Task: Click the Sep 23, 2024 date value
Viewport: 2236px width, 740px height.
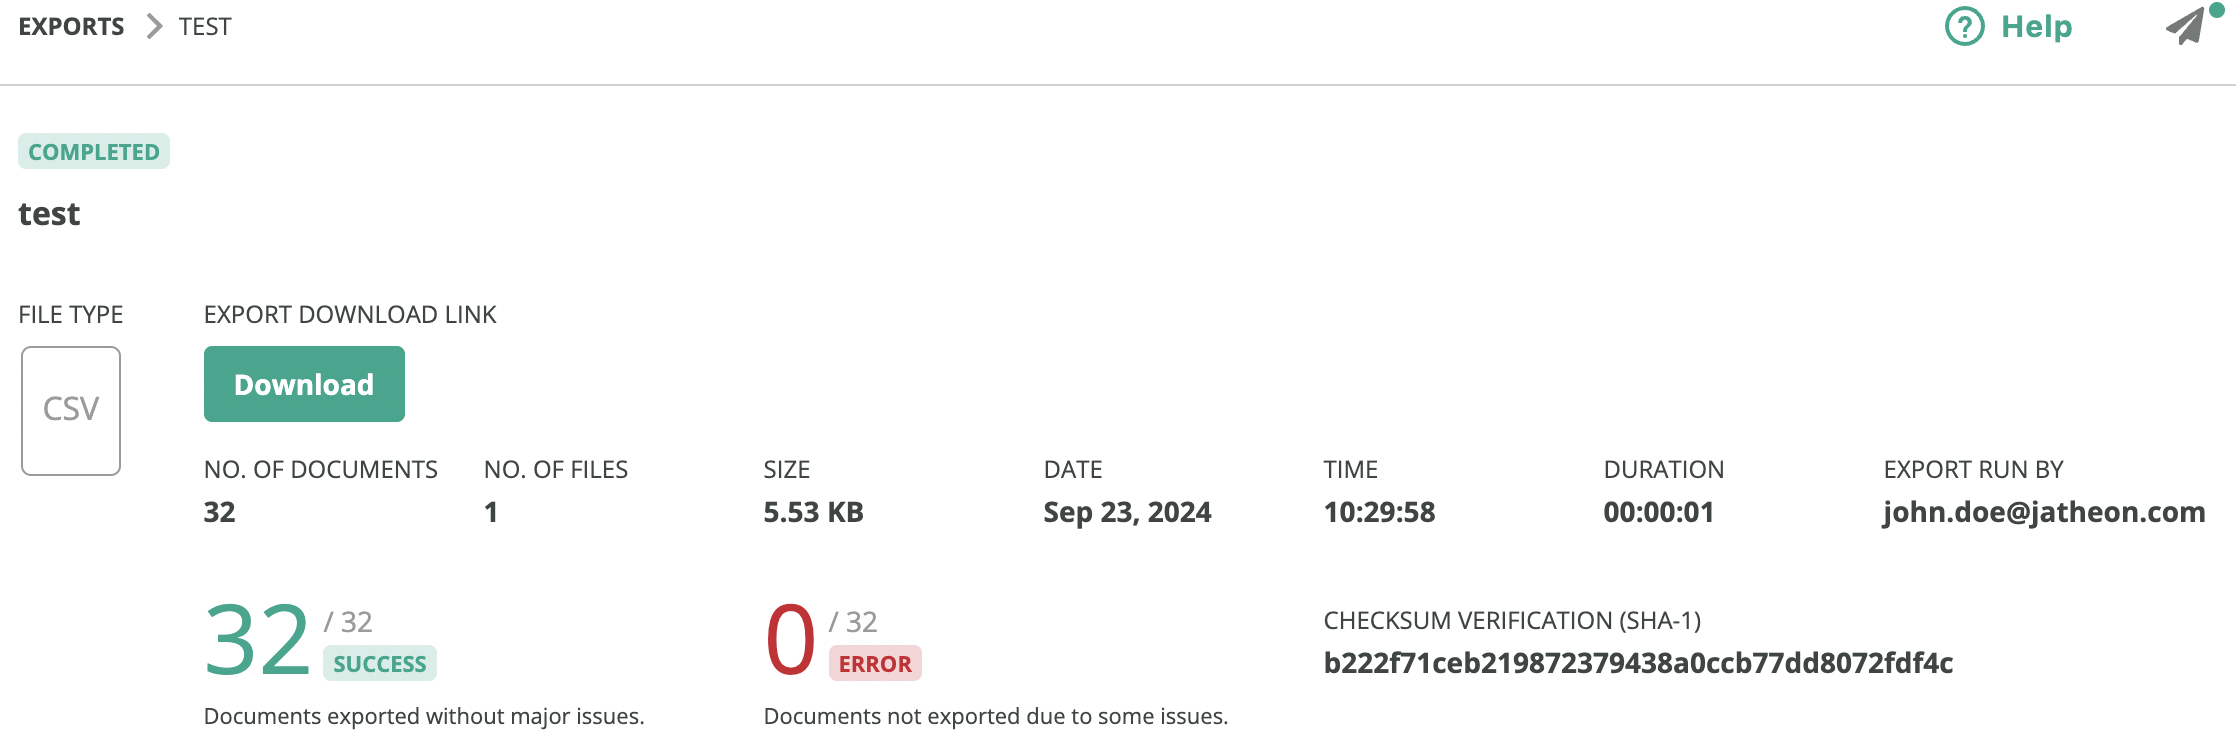Action: point(1127,512)
